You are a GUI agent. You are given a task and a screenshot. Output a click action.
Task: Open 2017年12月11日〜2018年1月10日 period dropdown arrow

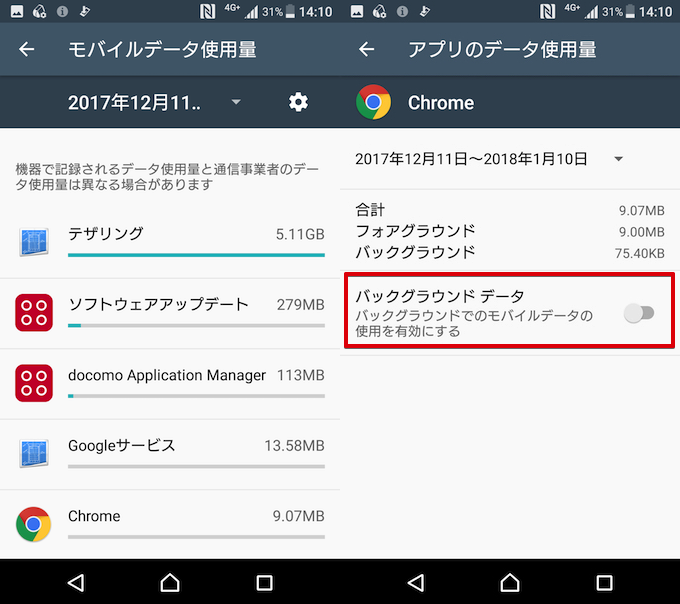pyautogui.click(x=619, y=159)
